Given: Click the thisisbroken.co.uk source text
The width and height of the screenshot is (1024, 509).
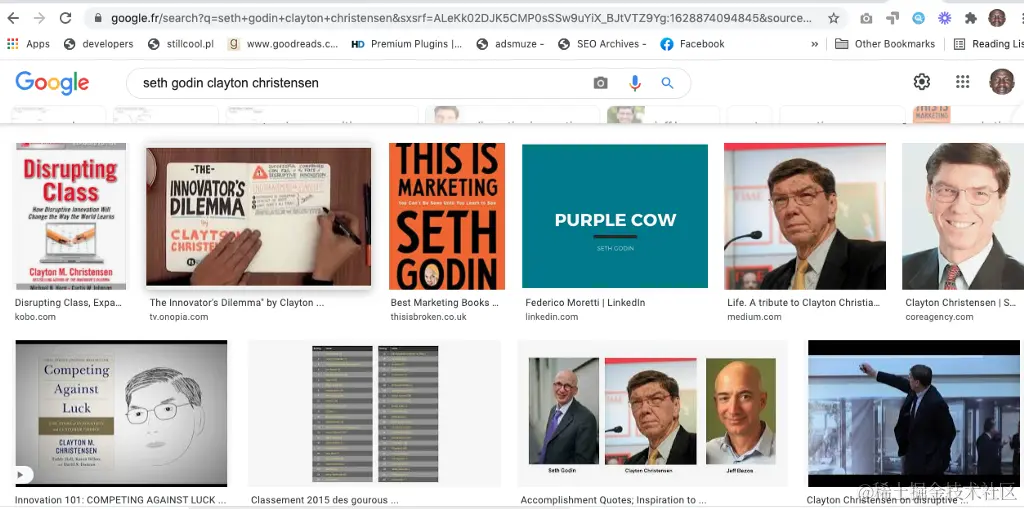Looking at the screenshot, I should point(428,317).
